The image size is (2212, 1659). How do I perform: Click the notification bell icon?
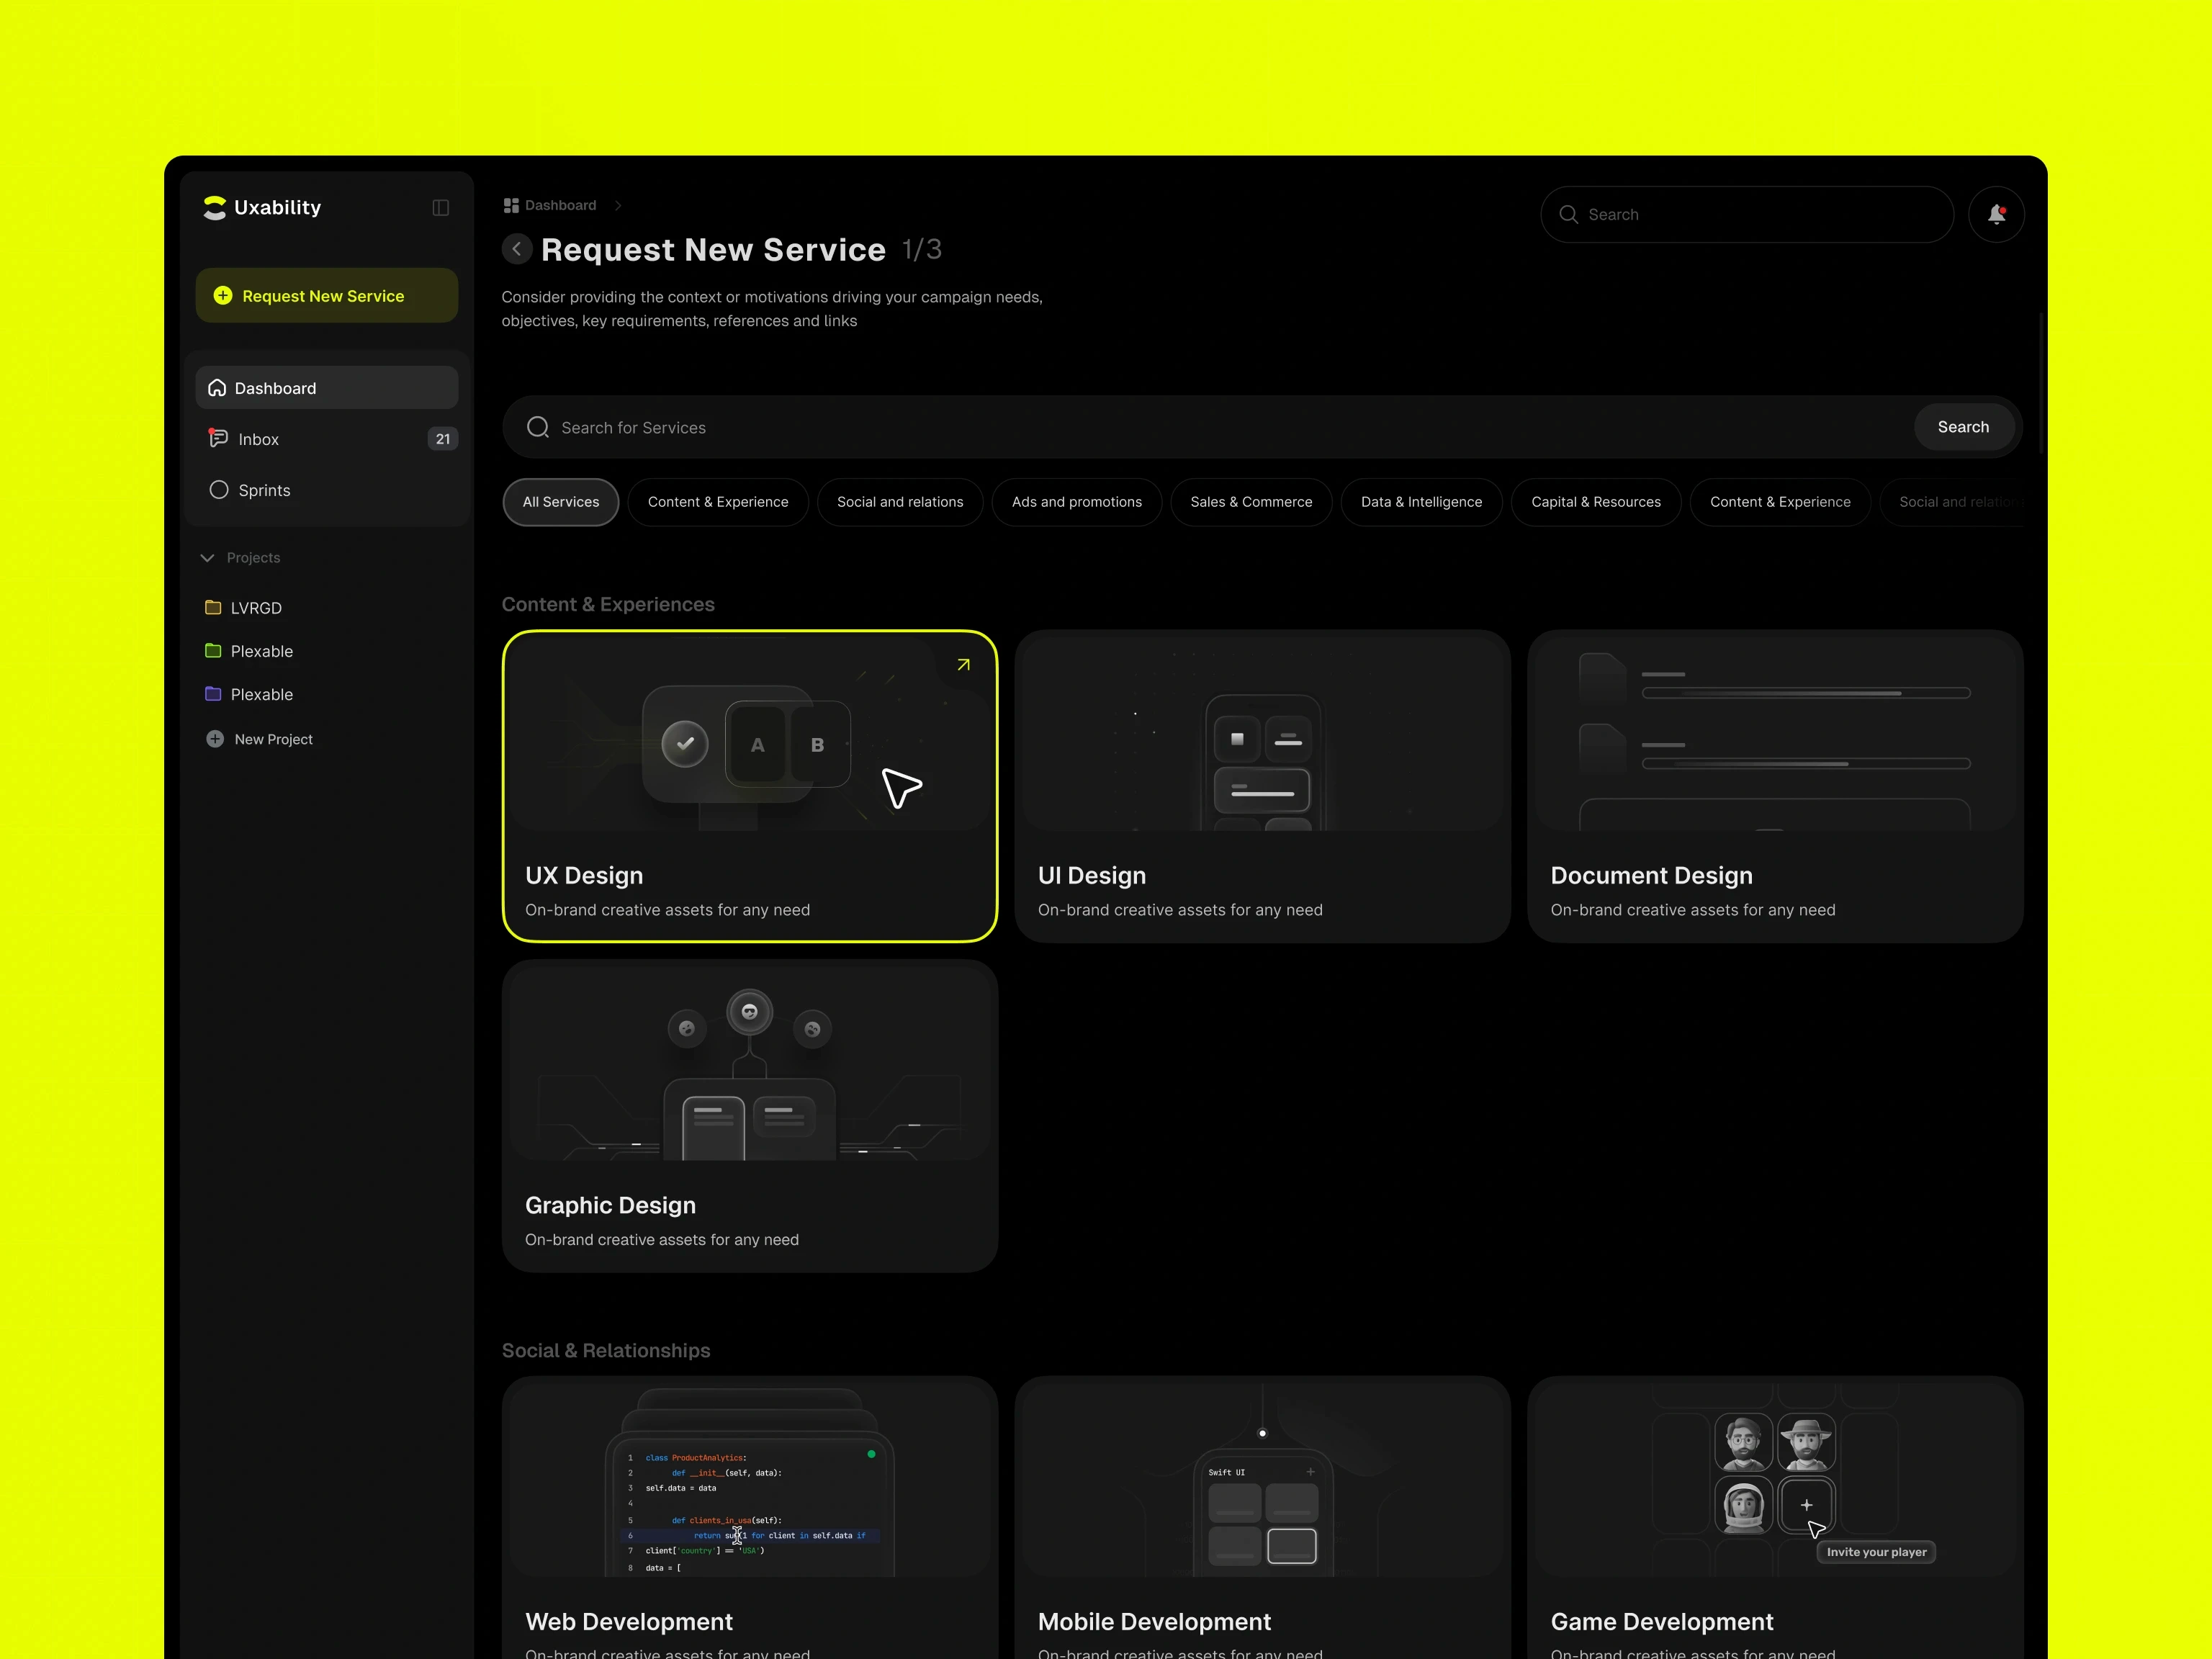pyautogui.click(x=1996, y=214)
